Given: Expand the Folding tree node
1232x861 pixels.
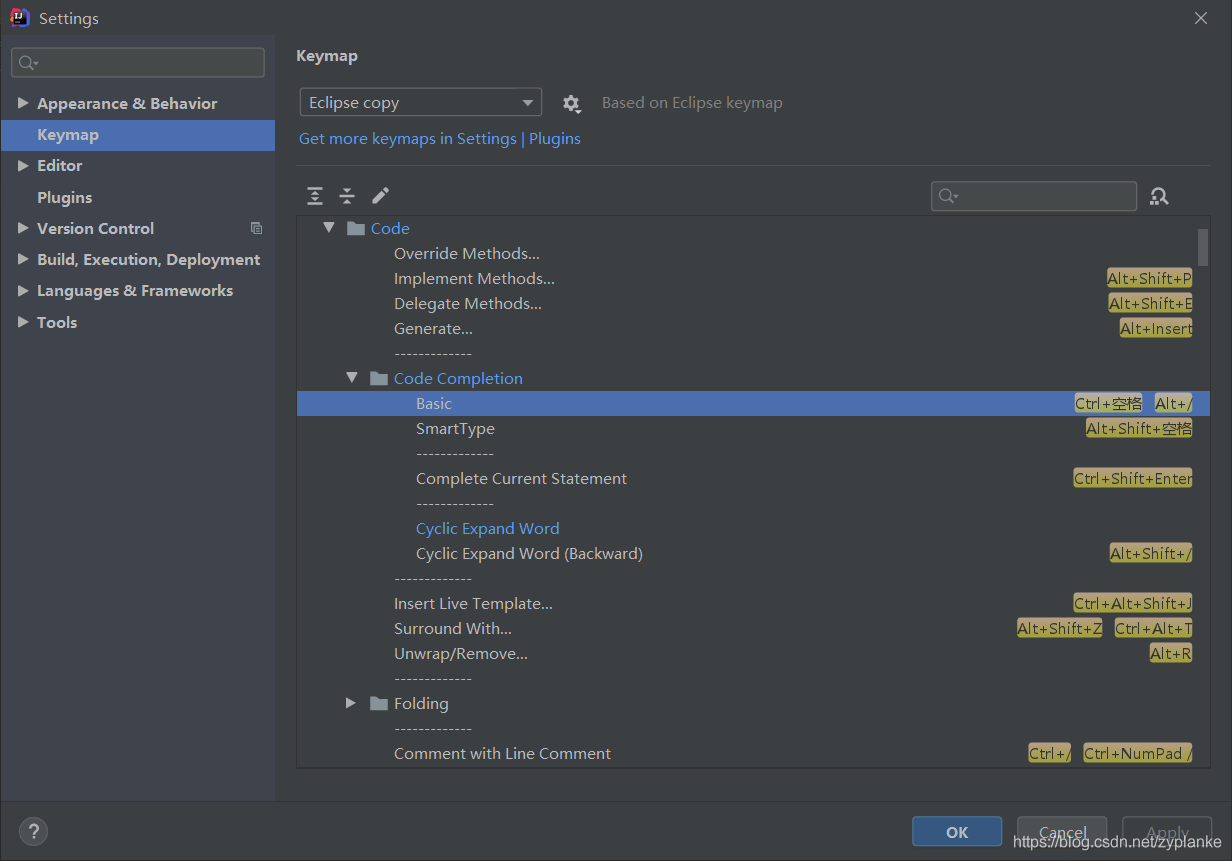Looking at the screenshot, I should 350,703.
